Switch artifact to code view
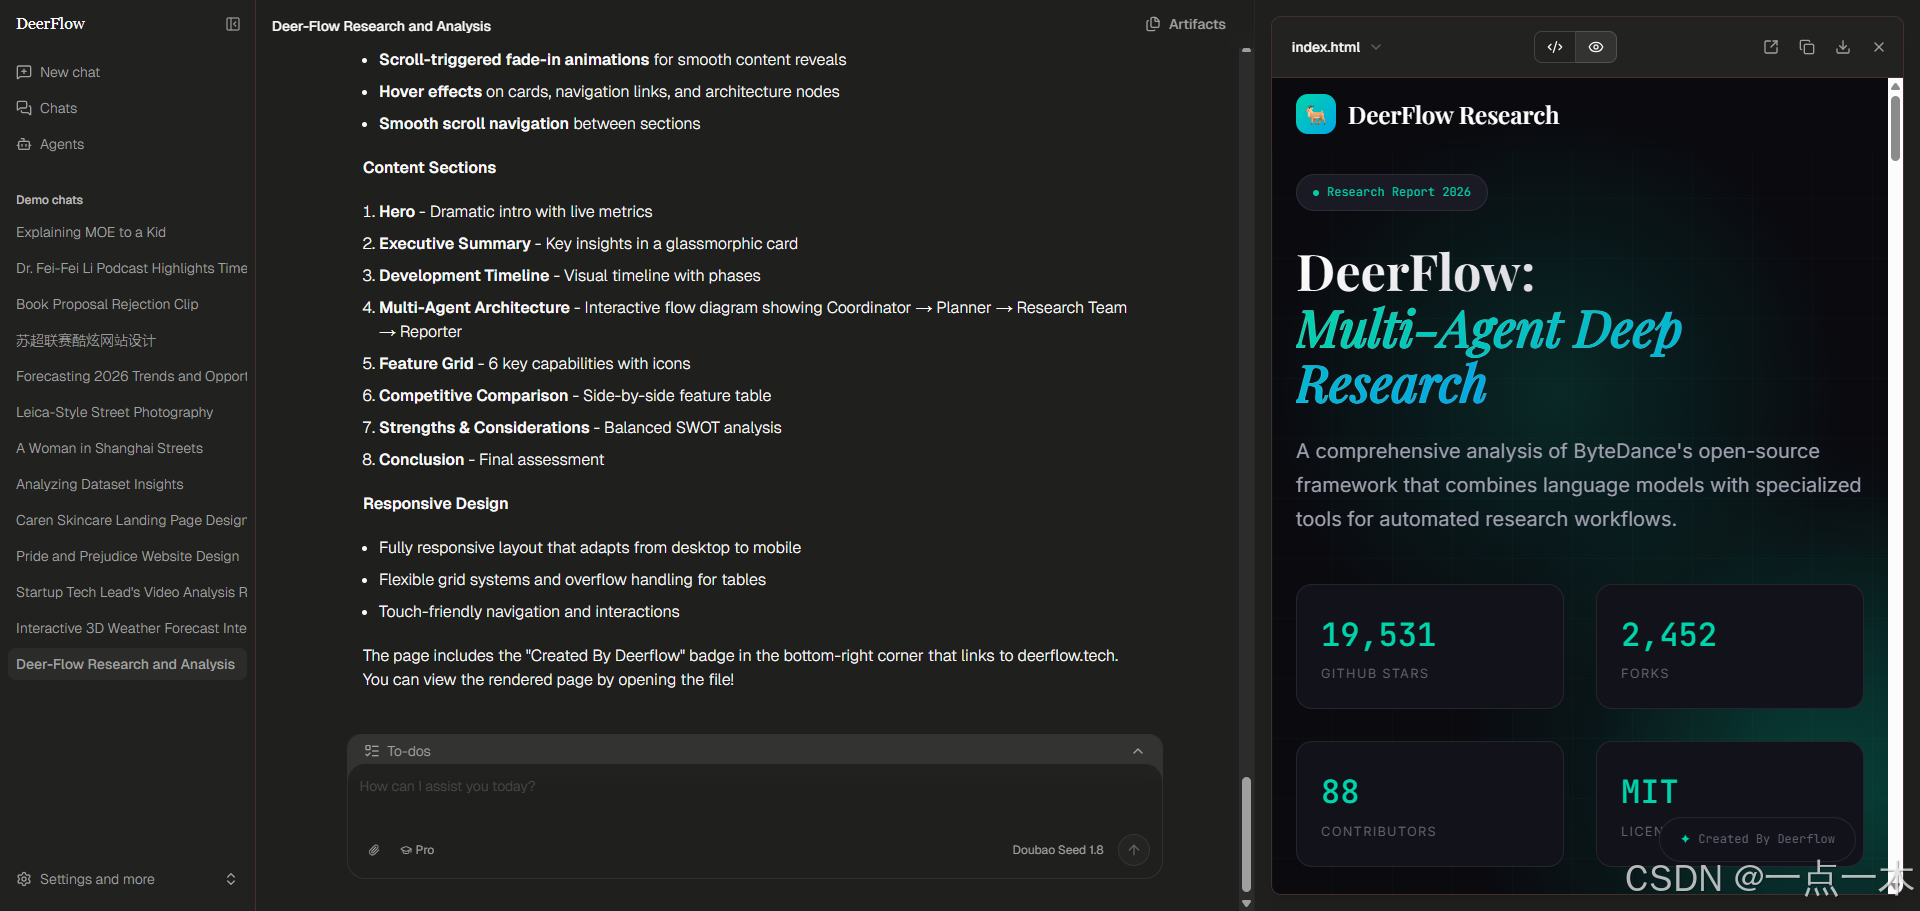Viewport: 1920px width, 911px height. click(1555, 47)
